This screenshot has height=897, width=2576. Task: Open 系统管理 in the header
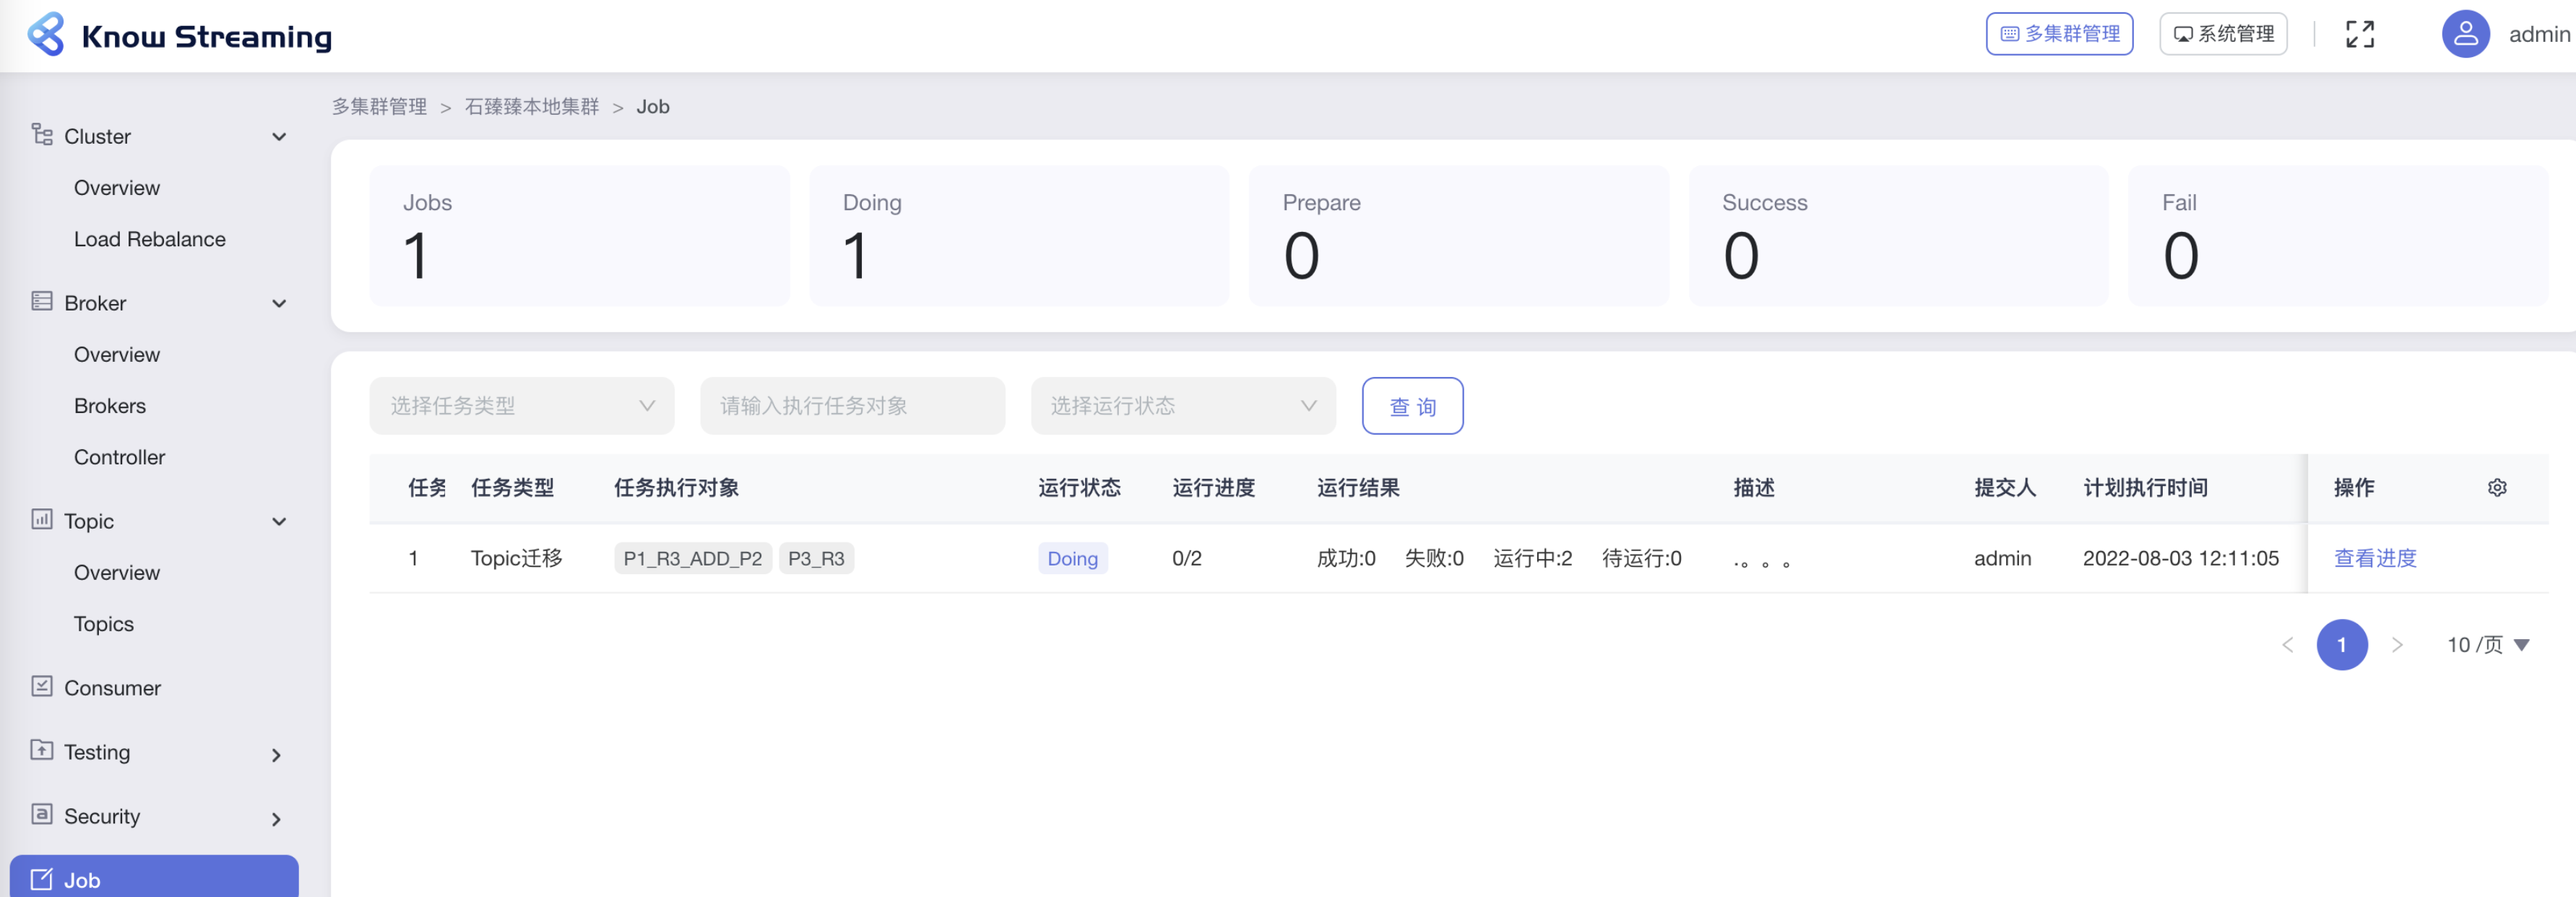pyautogui.click(x=2222, y=33)
